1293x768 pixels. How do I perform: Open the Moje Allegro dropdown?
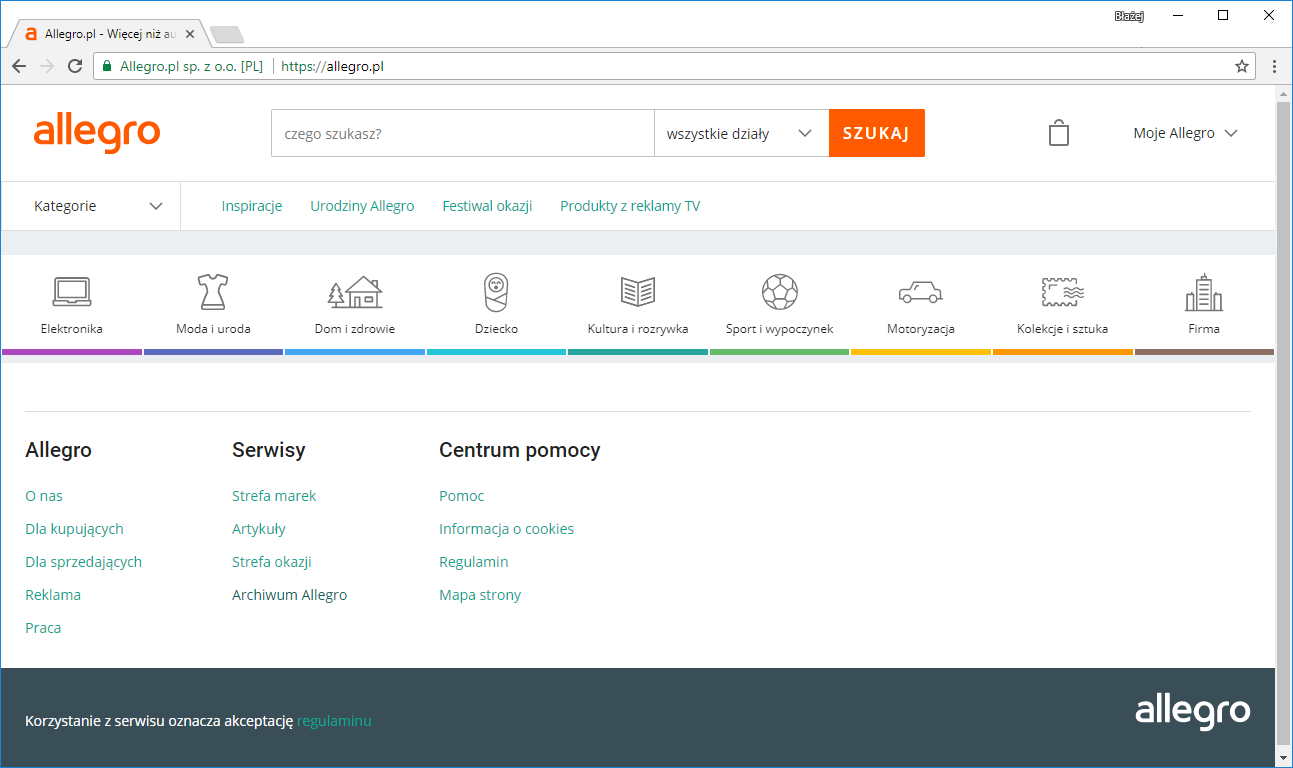tap(1185, 133)
